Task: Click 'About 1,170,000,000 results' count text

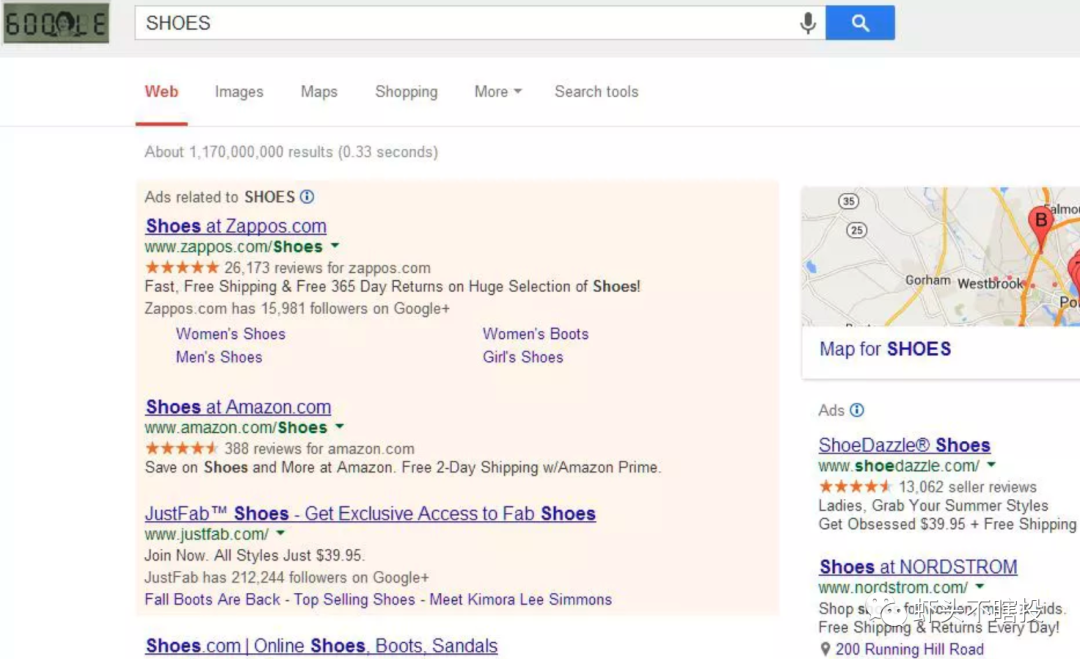Action: point(238,152)
